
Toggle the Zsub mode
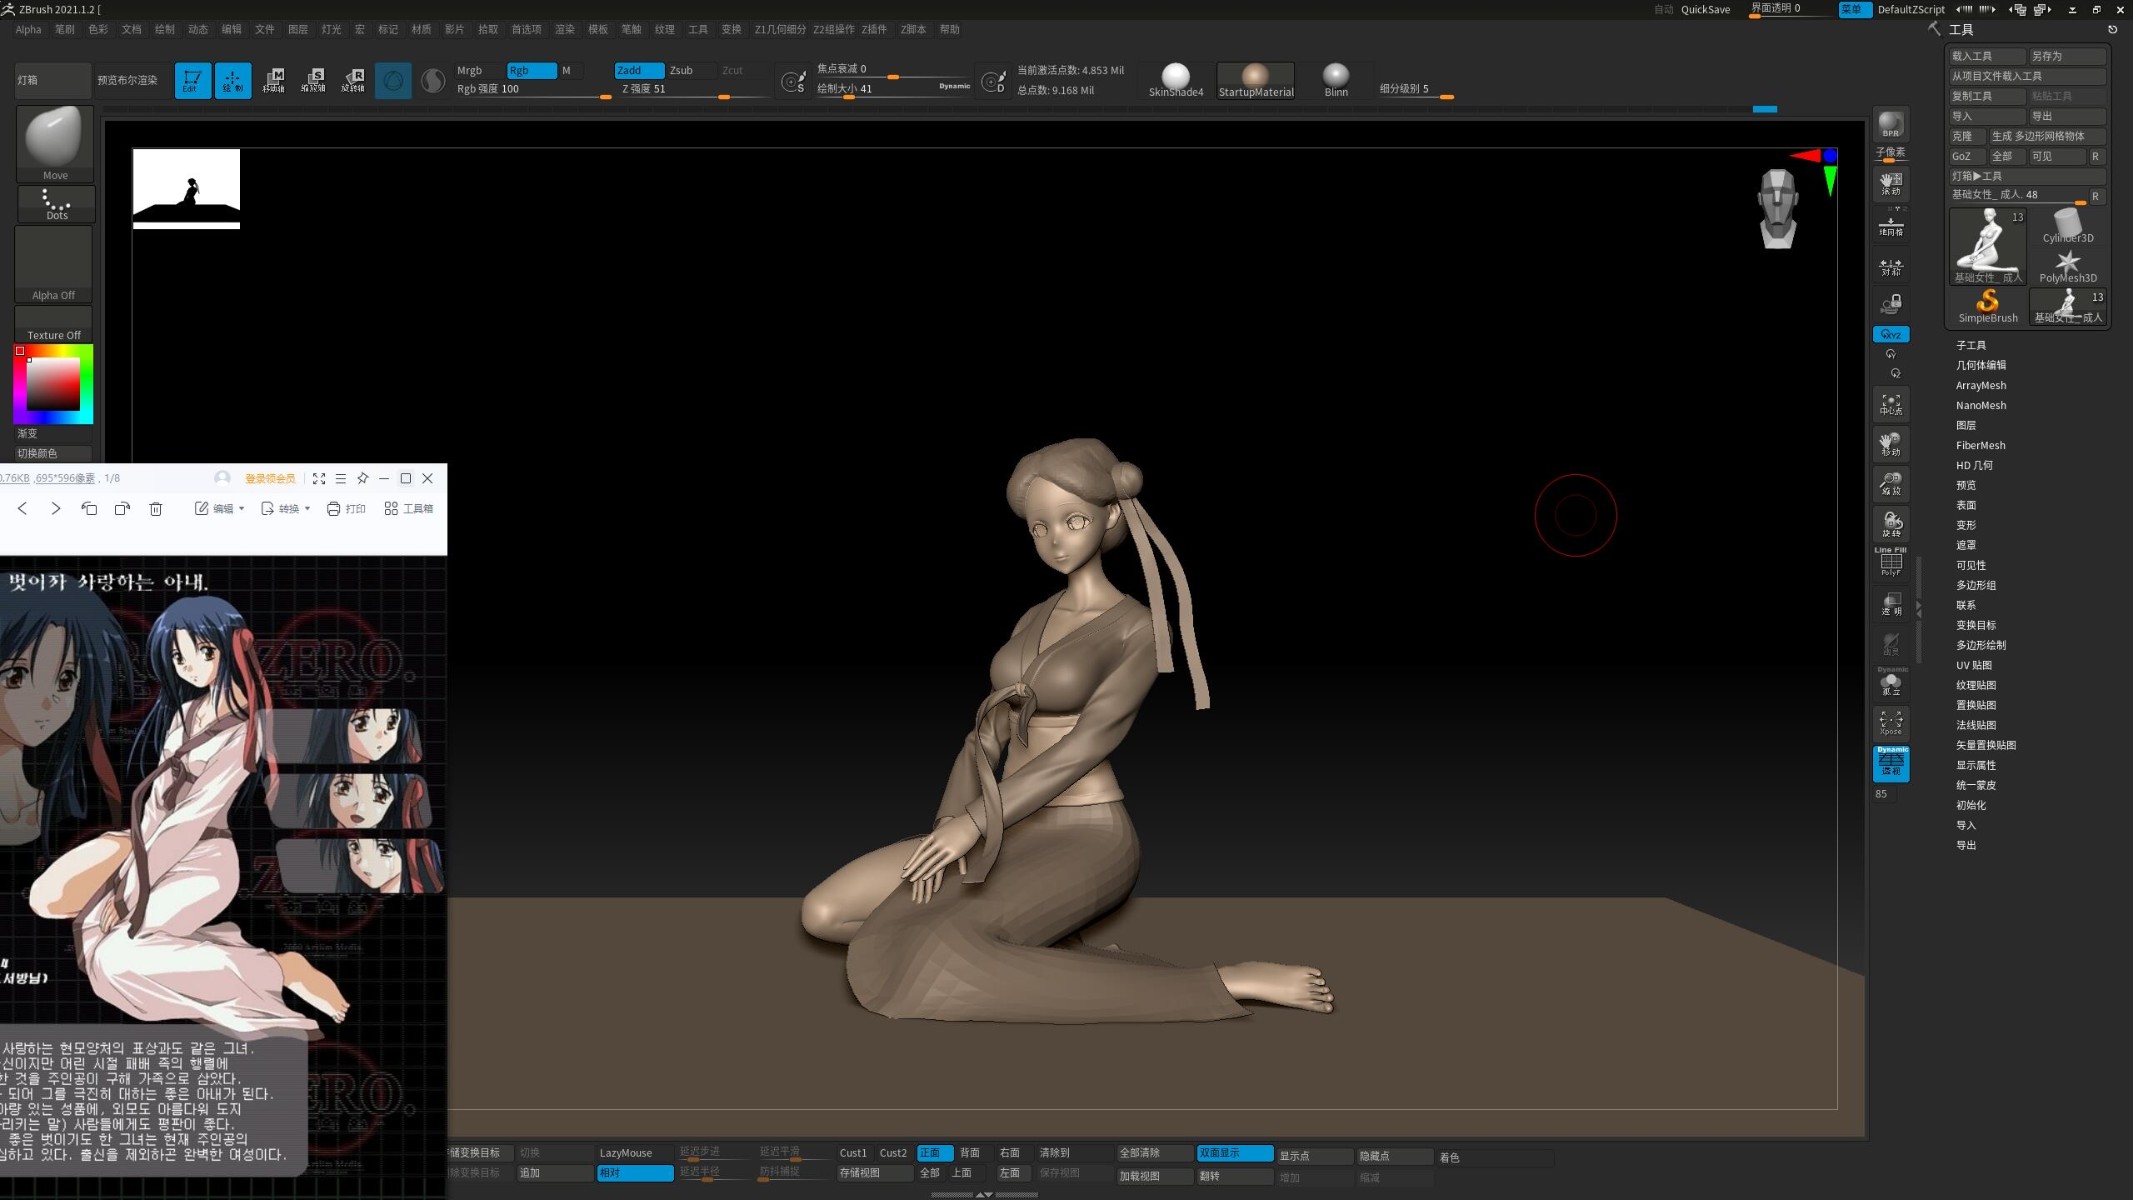point(681,70)
